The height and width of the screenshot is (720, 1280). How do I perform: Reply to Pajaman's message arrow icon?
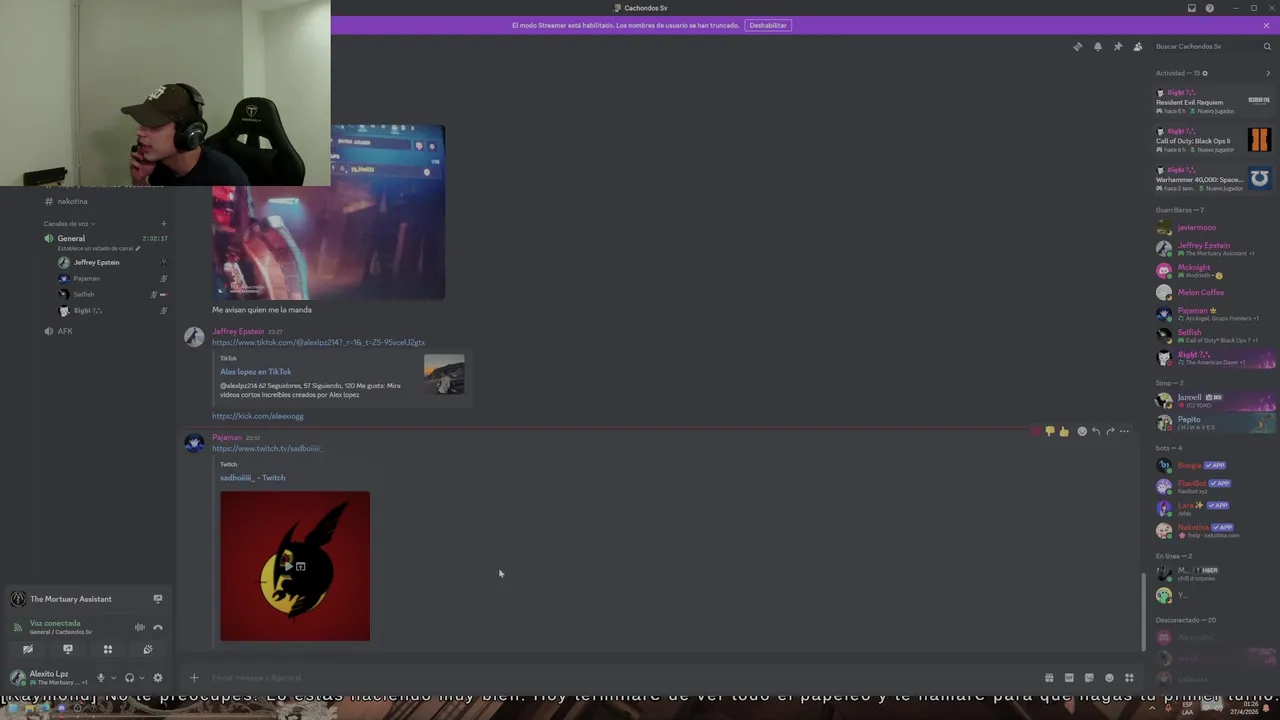[x=1096, y=431]
